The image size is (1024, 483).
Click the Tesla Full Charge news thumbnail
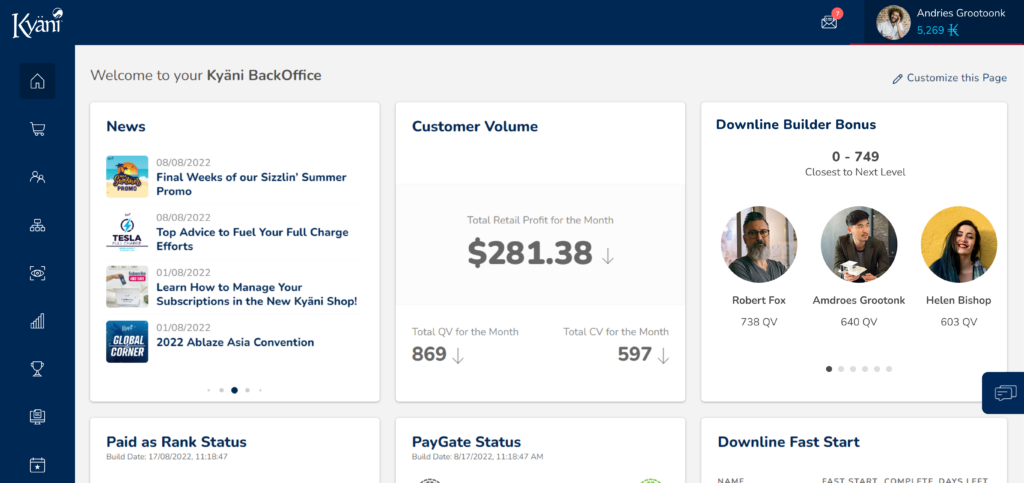127,231
